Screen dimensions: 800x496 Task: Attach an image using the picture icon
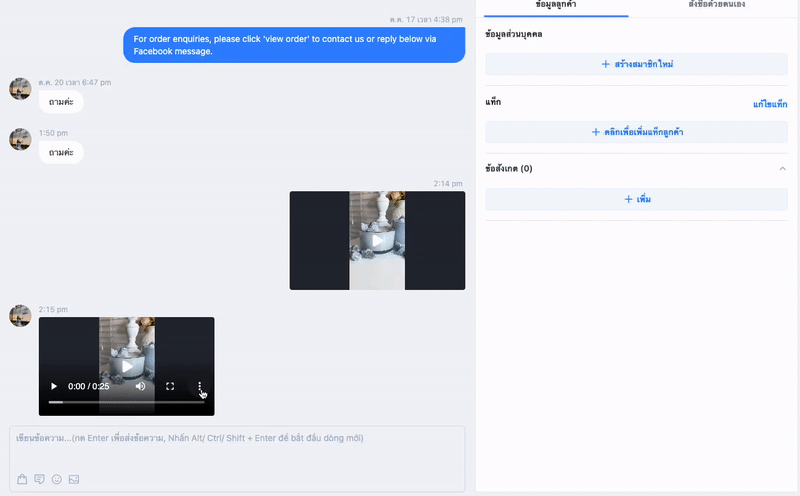point(74,479)
